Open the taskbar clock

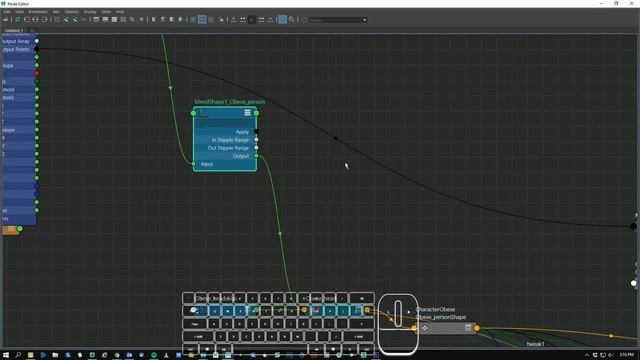pyautogui.click(x=626, y=355)
